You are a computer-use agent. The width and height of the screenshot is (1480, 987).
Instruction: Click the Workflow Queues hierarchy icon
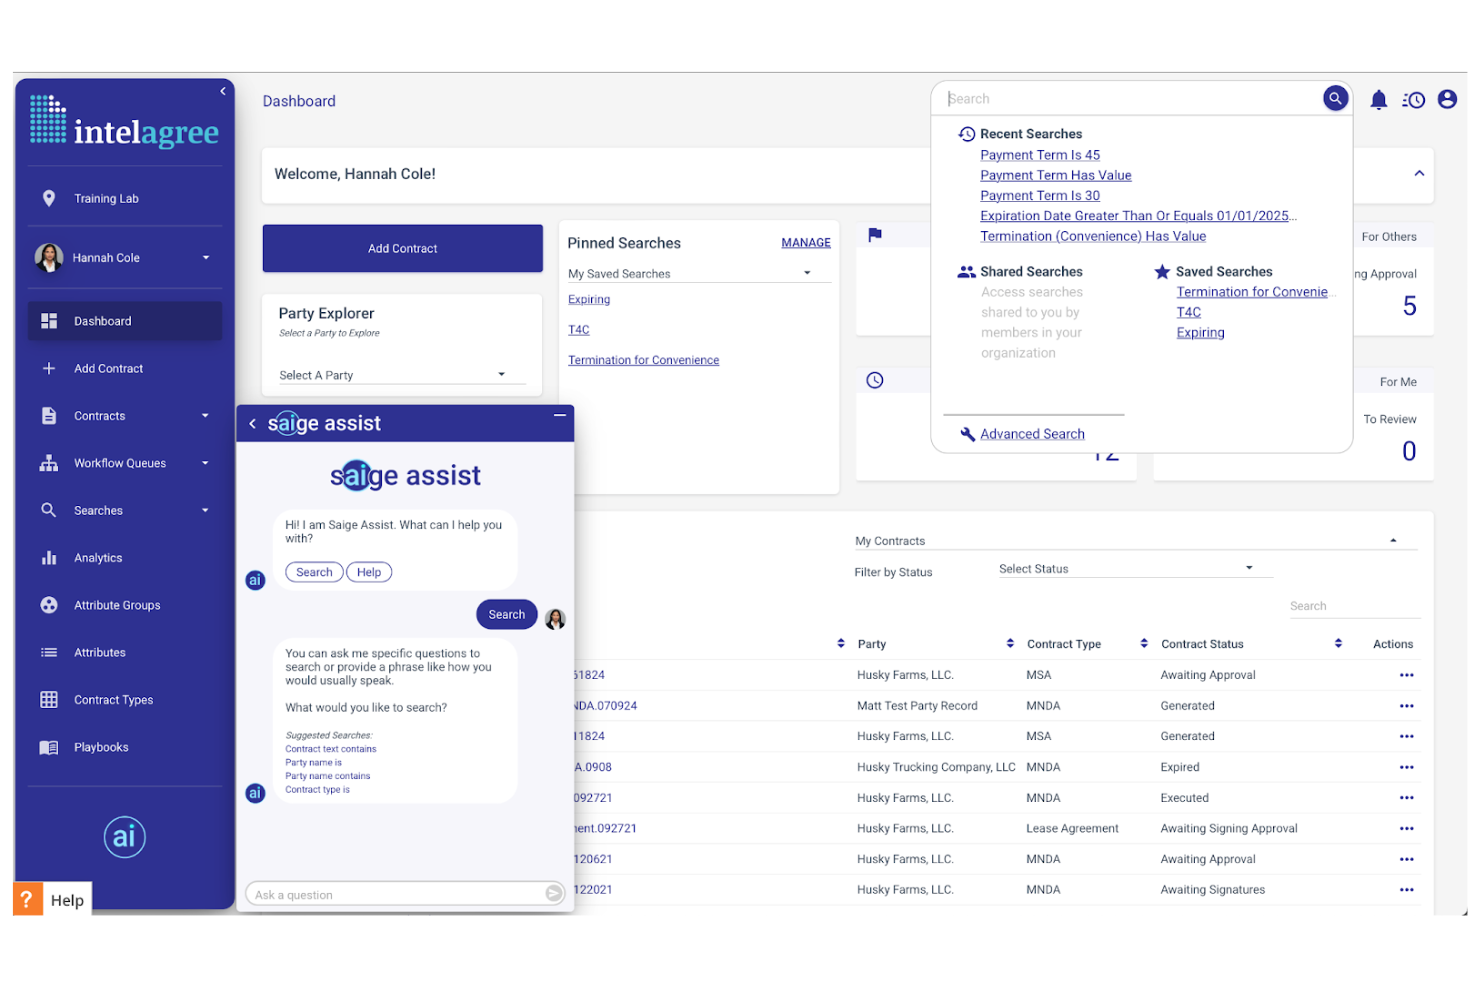tap(49, 463)
